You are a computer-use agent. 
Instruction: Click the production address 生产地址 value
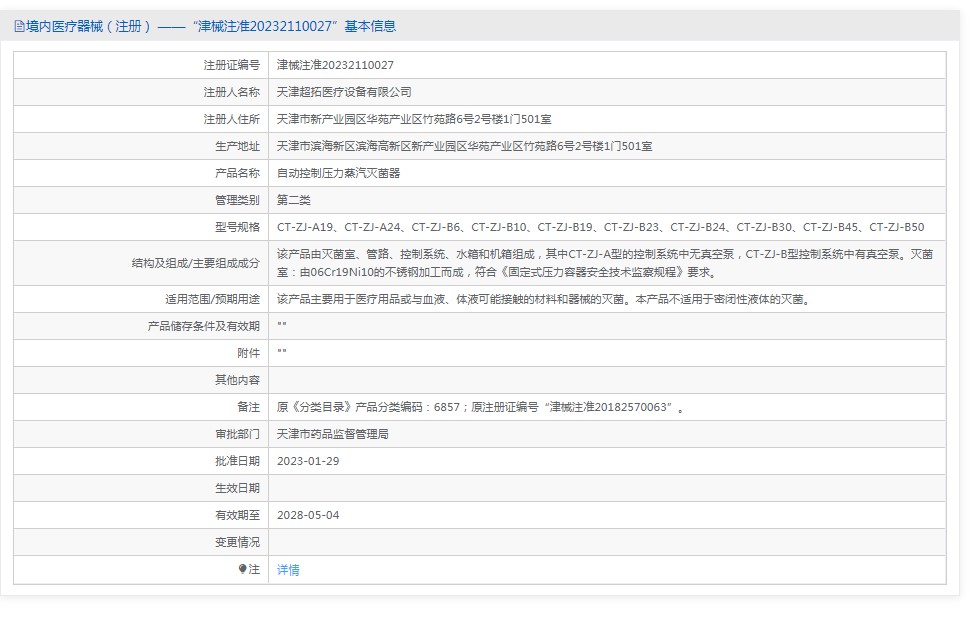click(x=464, y=146)
